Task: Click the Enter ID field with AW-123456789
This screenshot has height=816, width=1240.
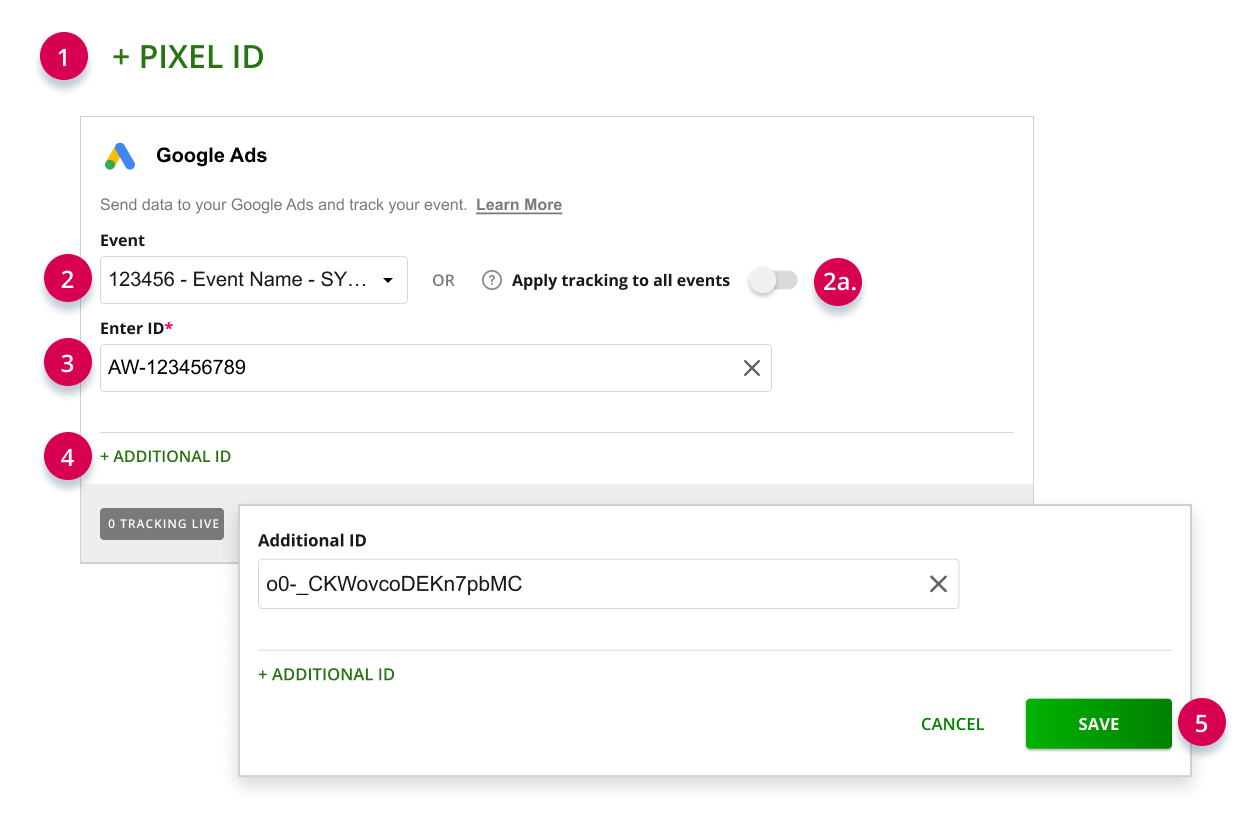Action: coord(436,368)
